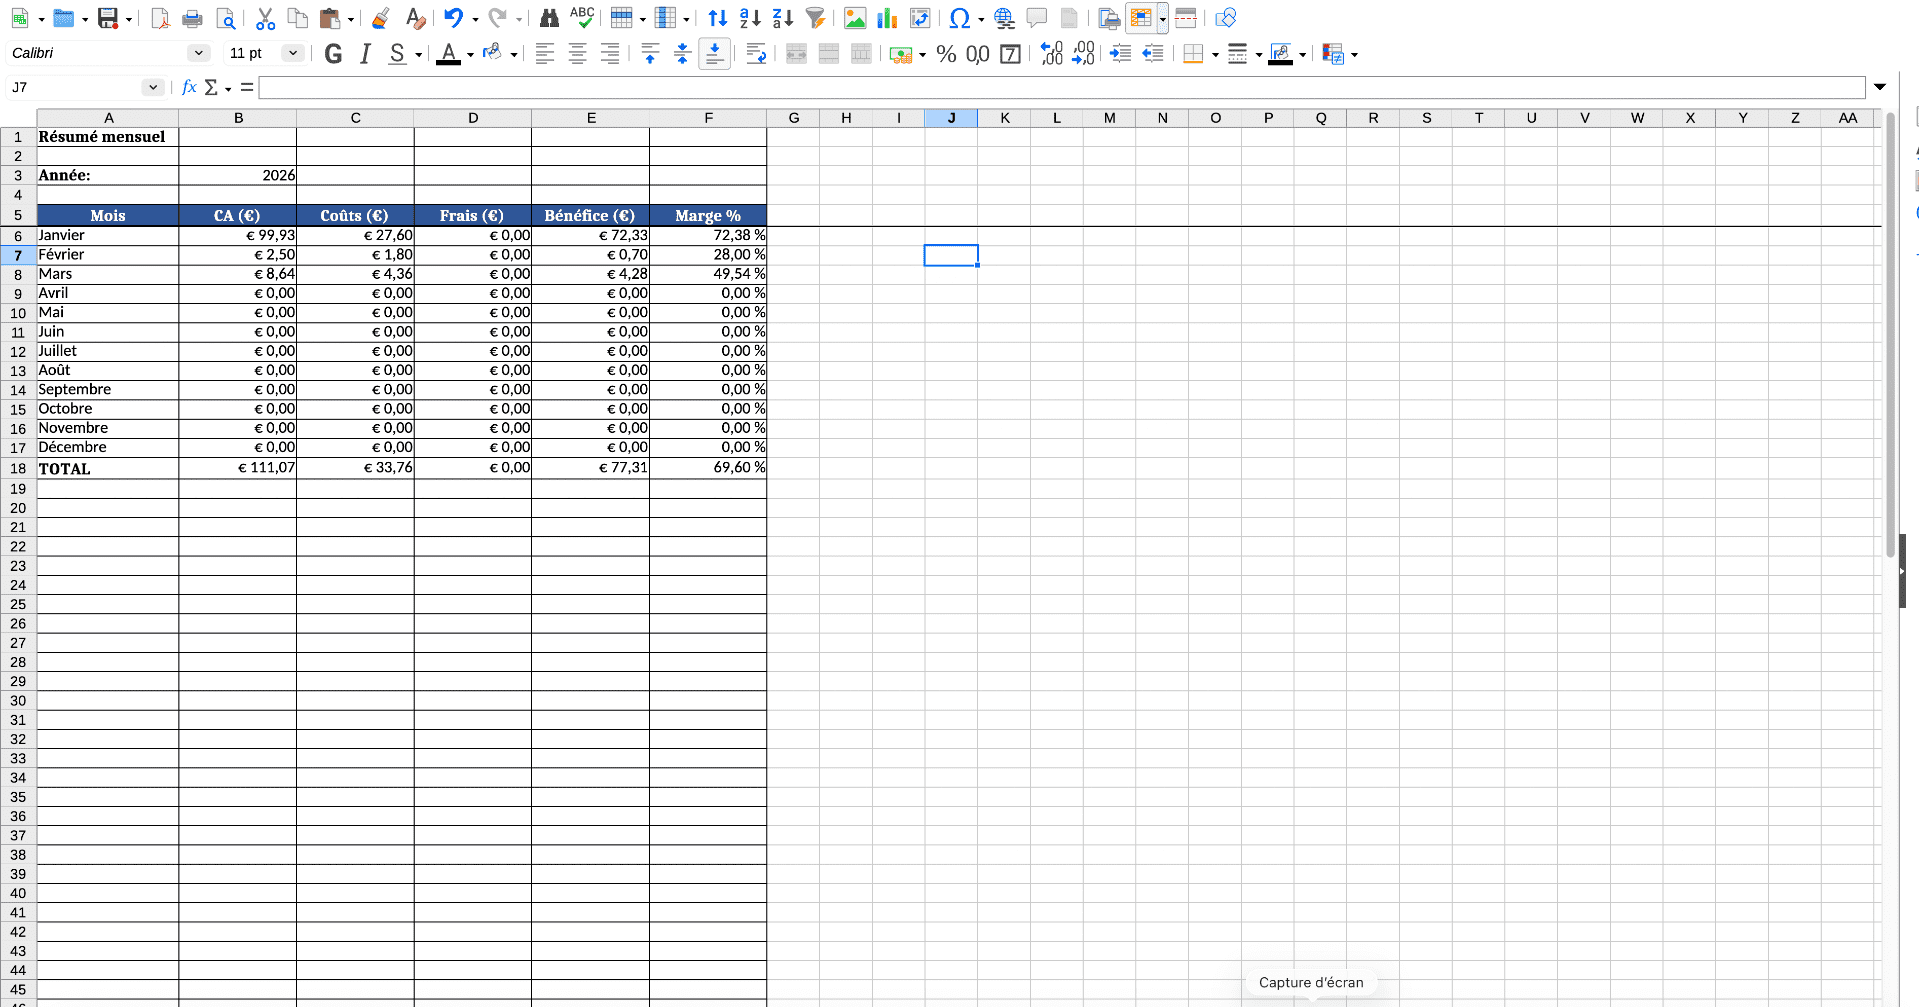Toggle Wrap Text for the cell
Screen dimensions: 1919x1007
(756, 54)
